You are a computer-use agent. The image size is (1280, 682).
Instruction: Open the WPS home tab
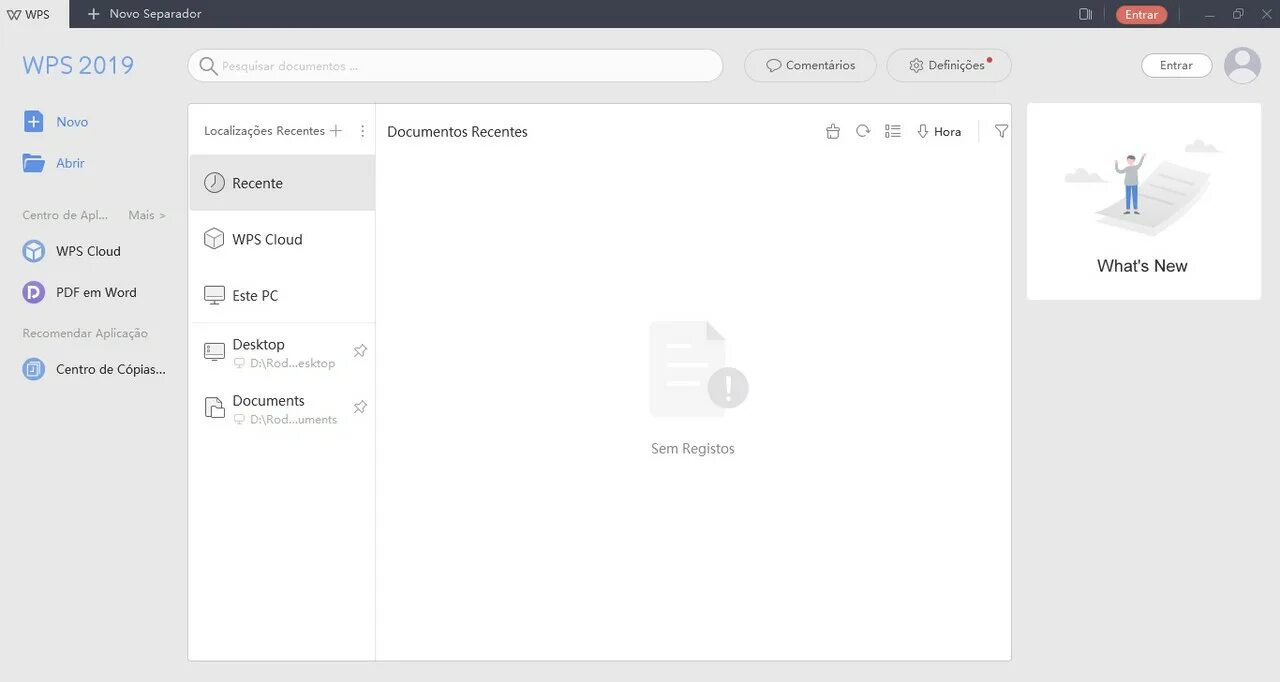34,14
